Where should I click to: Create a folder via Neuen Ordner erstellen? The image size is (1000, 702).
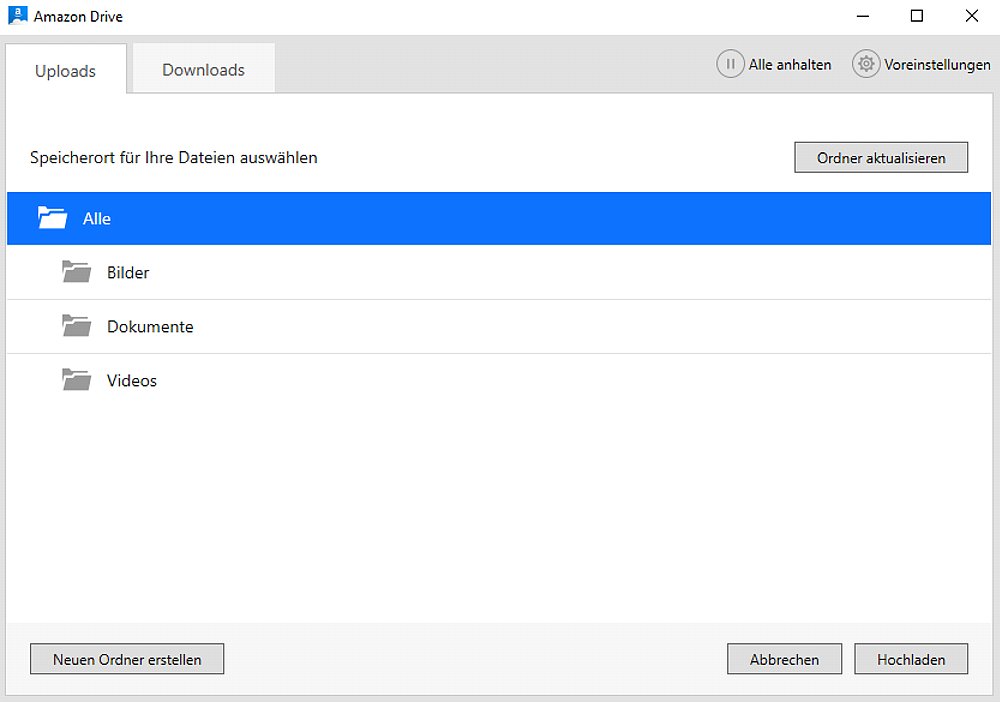[127, 659]
